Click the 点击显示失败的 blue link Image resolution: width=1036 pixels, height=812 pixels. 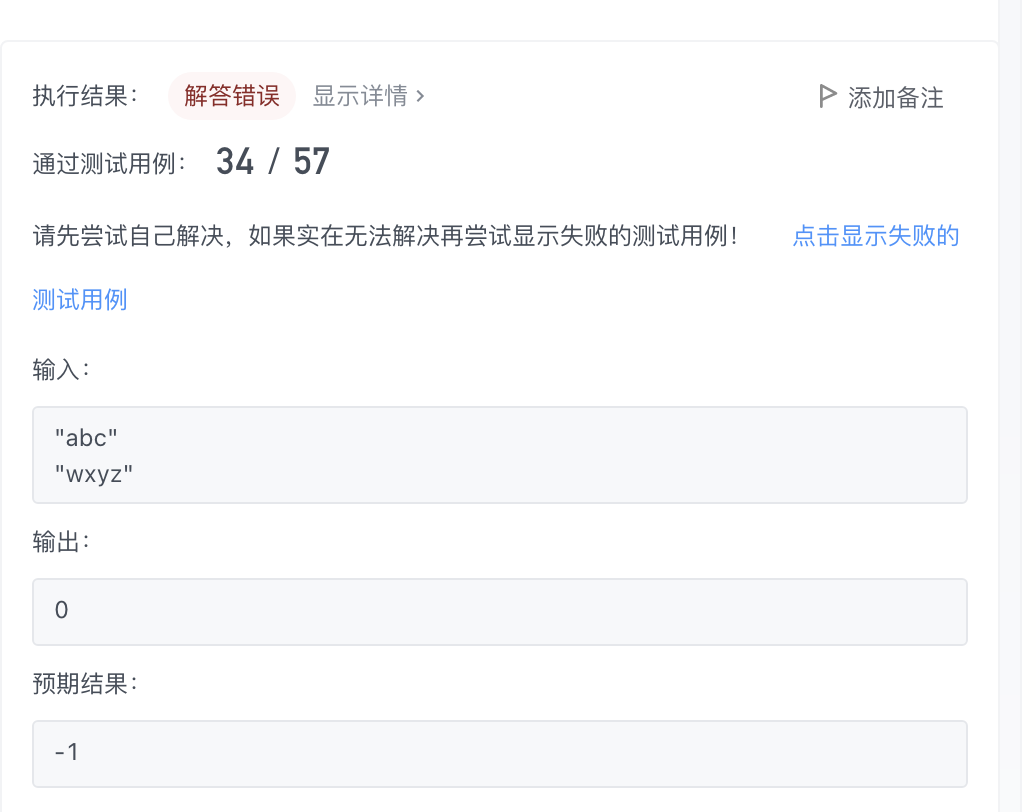(875, 236)
